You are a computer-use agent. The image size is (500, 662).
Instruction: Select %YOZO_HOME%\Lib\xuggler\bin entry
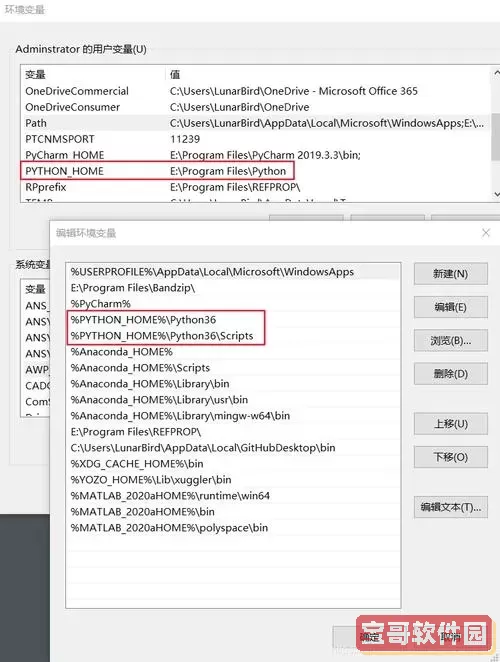pyautogui.click(x=233, y=480)
